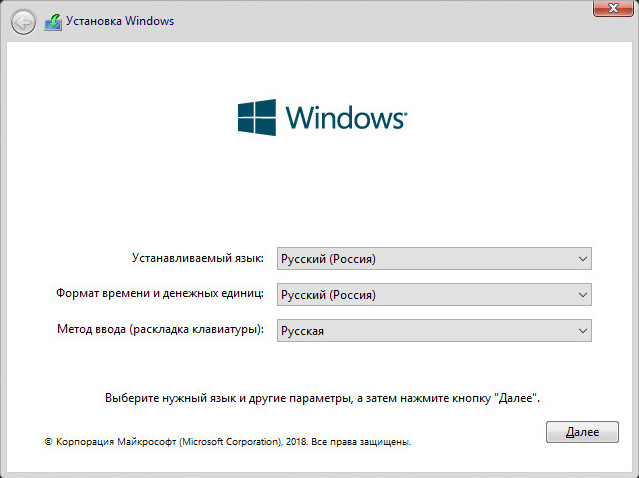
Task: Click the Все права защищены text
Action: click(361, 442)
